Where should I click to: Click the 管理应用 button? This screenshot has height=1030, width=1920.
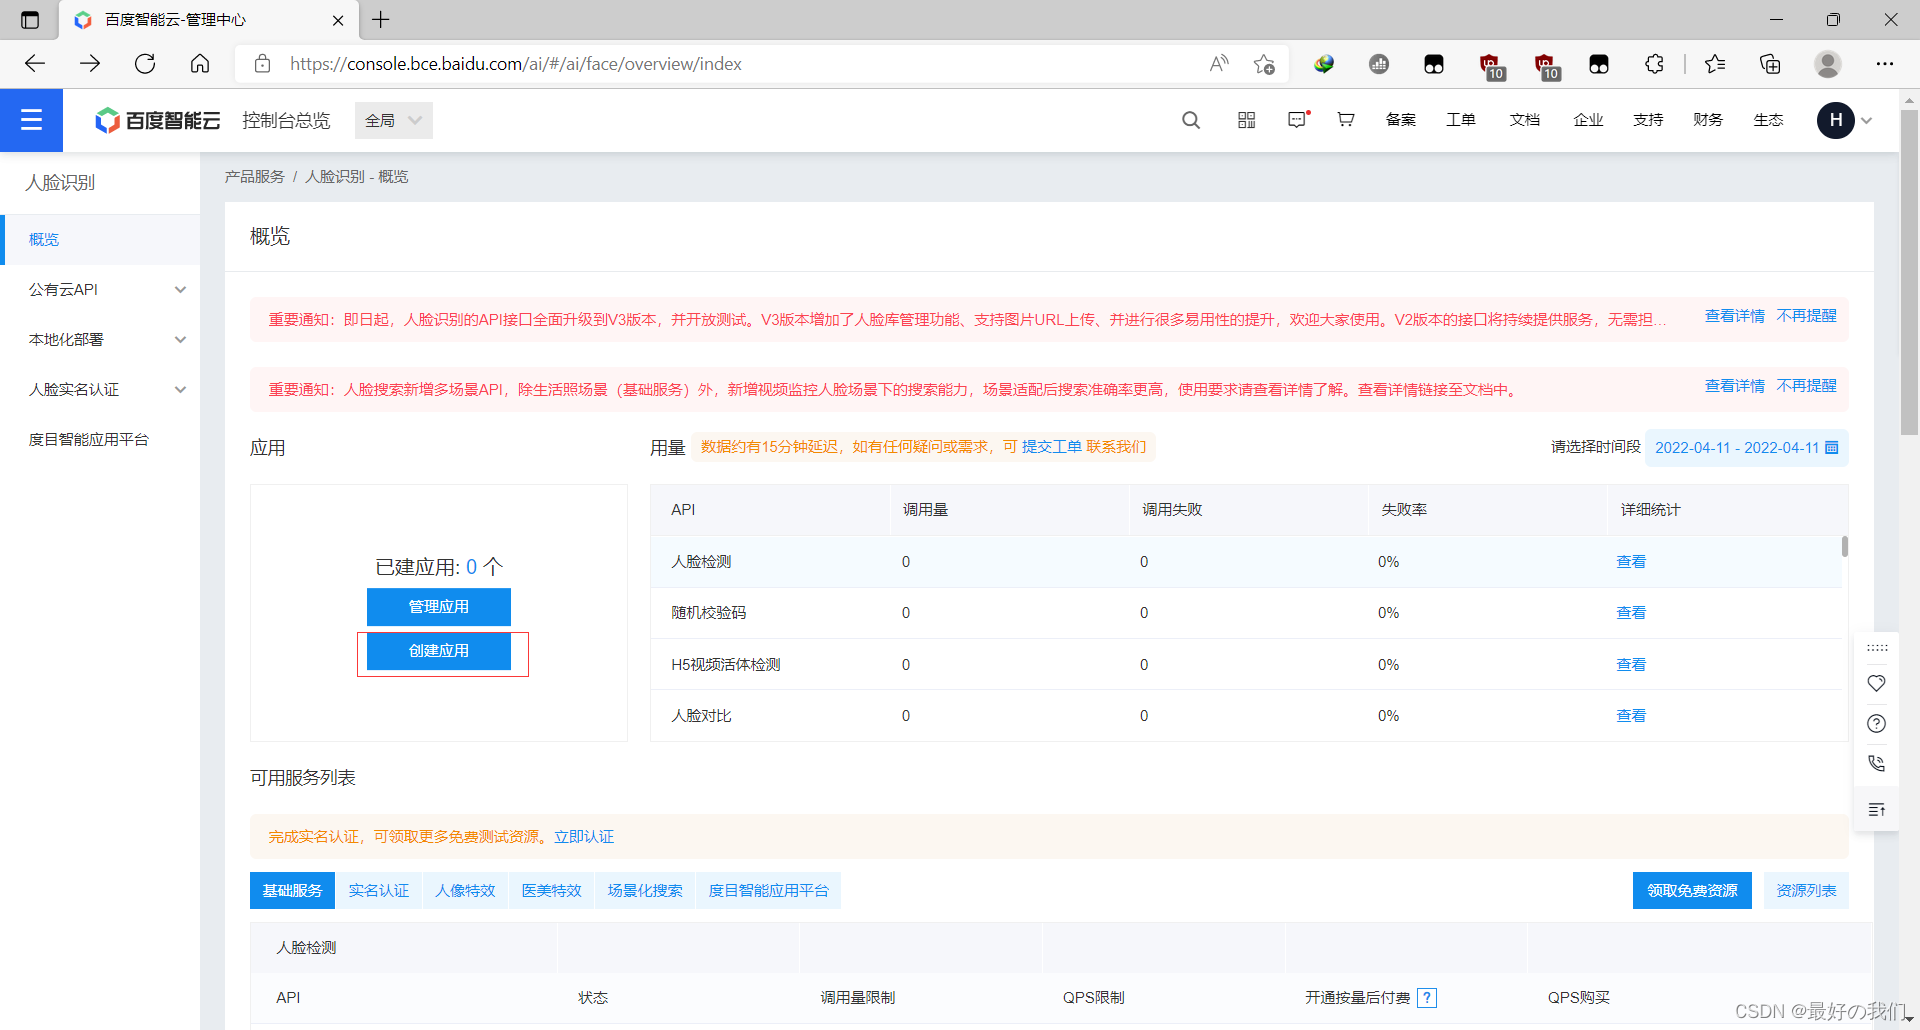click(x=439, y=607)
